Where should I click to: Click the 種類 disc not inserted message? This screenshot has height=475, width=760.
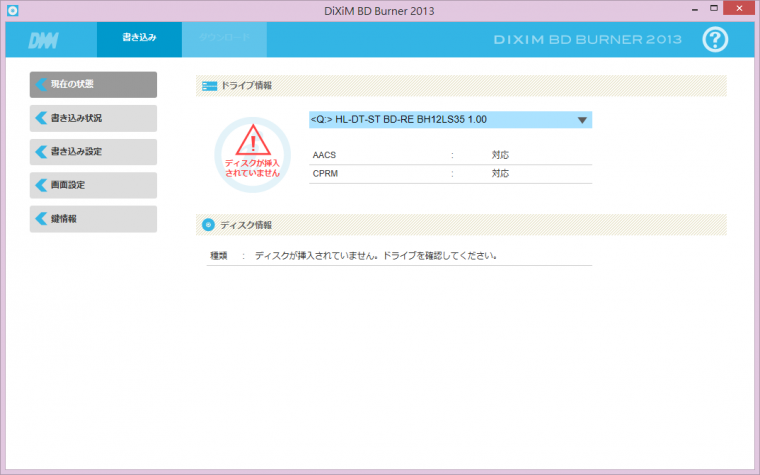[x=375, y=256]
